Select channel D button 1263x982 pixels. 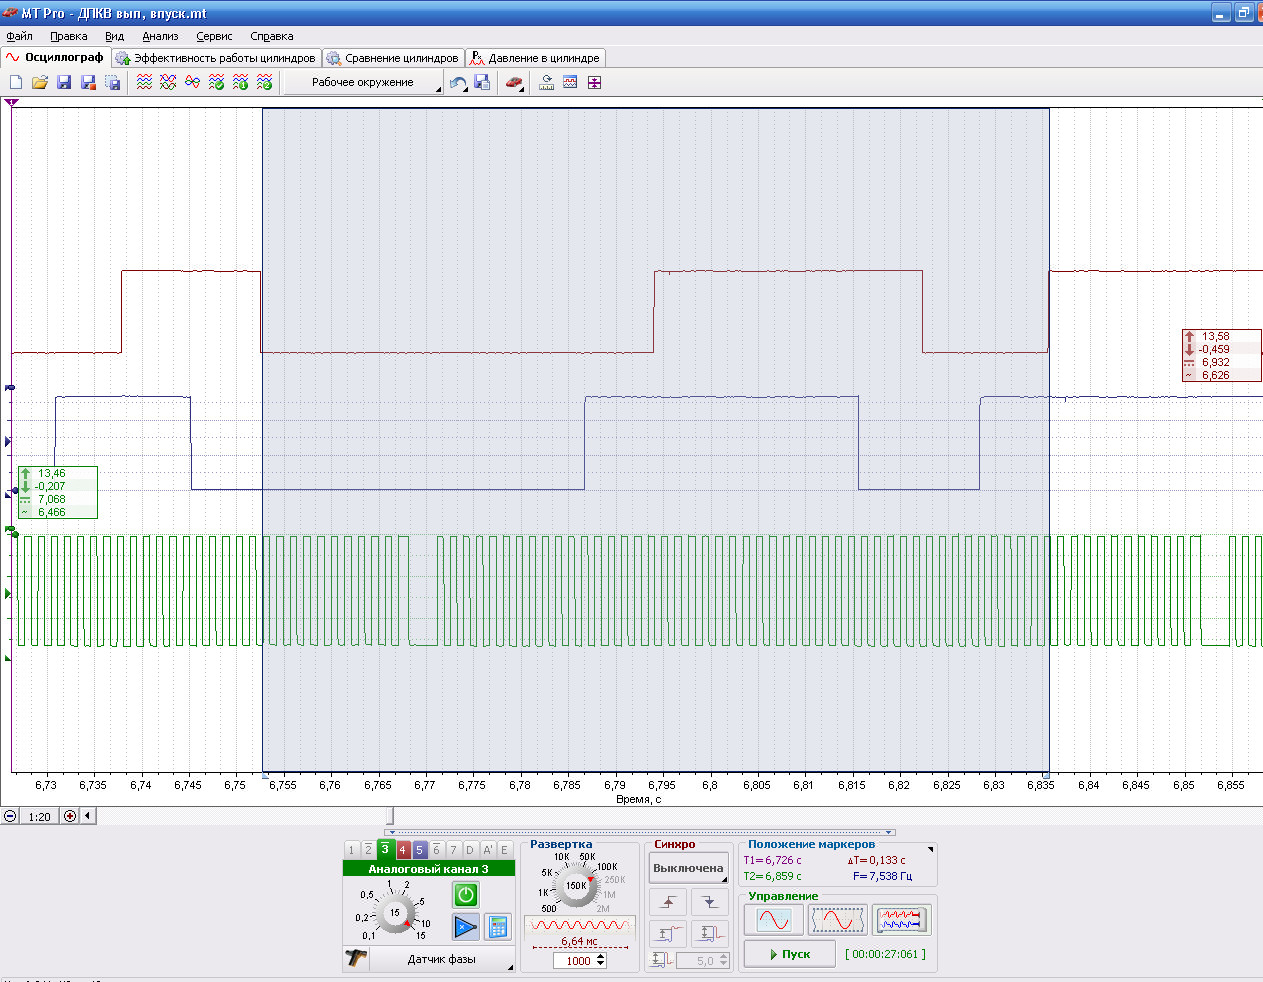click(470, 850)
